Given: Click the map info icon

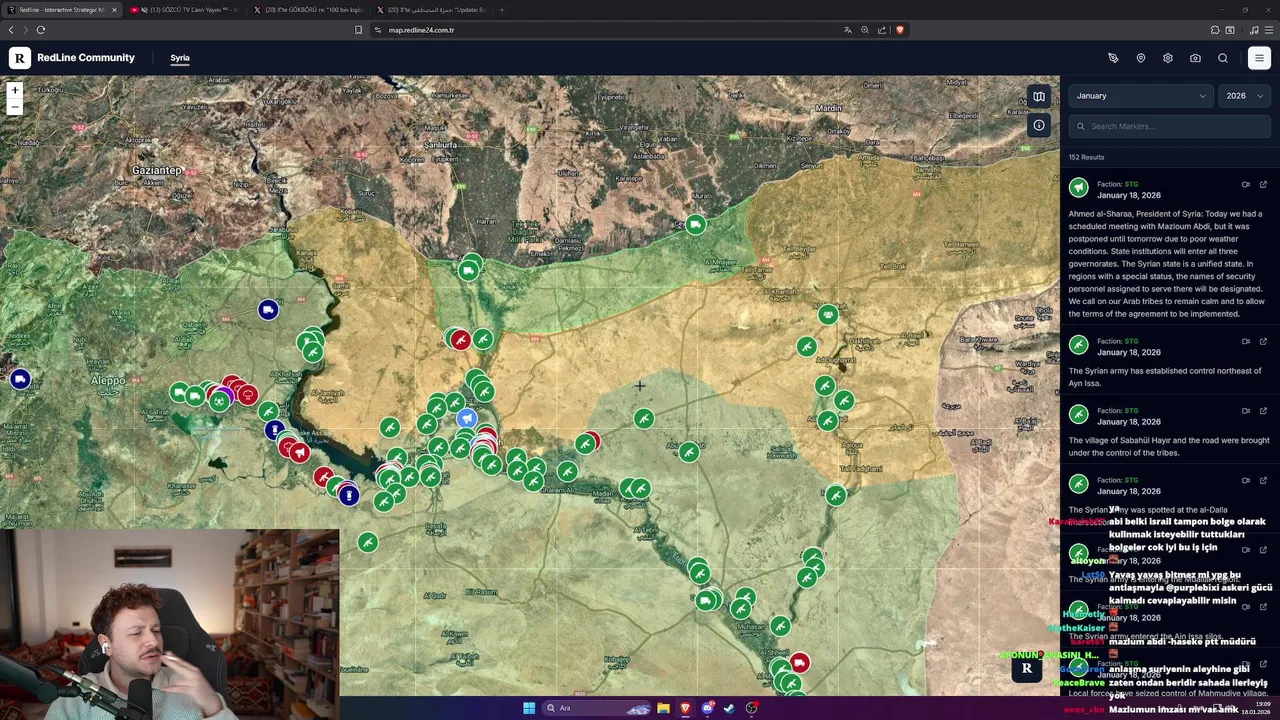Looking at the screenshot, I should point(1039,125).
